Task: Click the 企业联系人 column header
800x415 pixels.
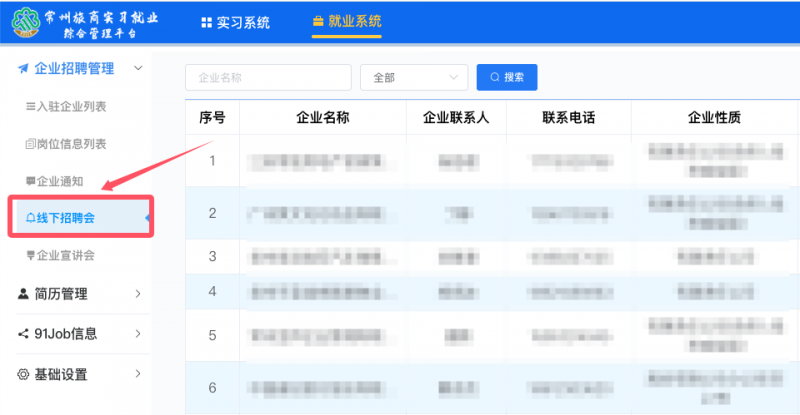Action: tap(456, 118)
